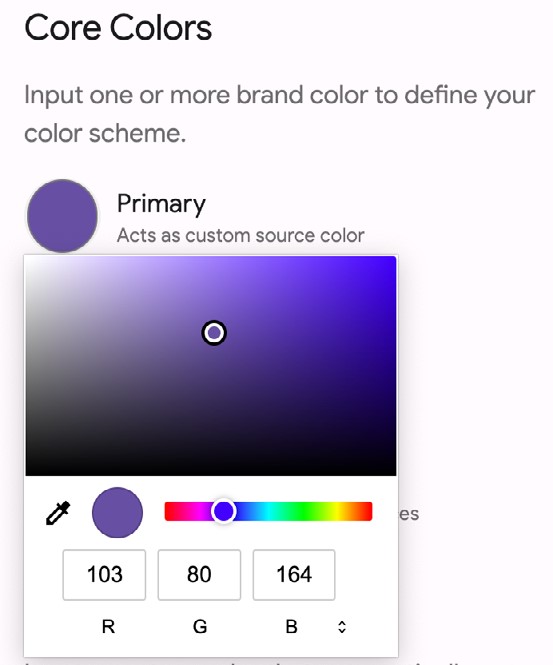Pick pure white in top-left of gradient area

(x=28, y=259)
